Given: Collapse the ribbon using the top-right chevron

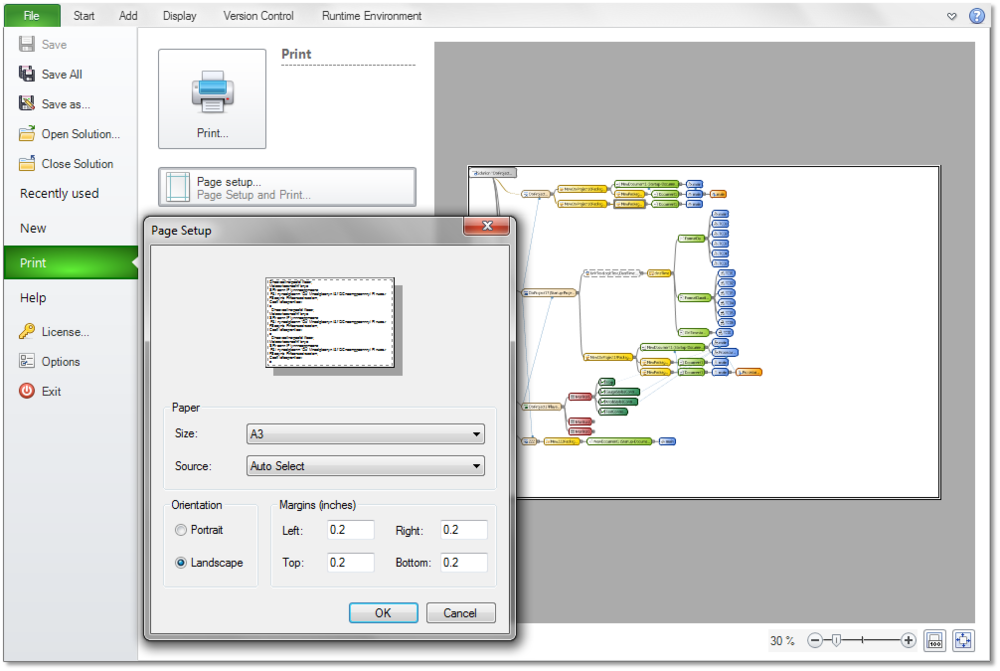Looking at the screenshot, I should click(x=952, y=16).
